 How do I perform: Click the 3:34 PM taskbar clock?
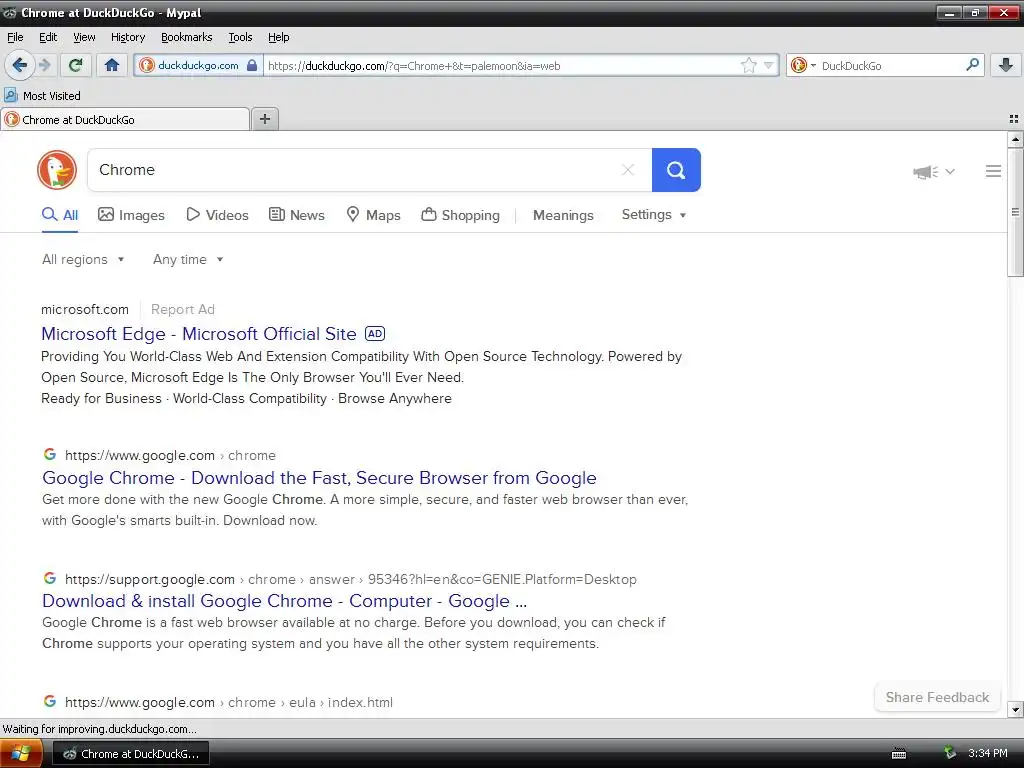987,754
